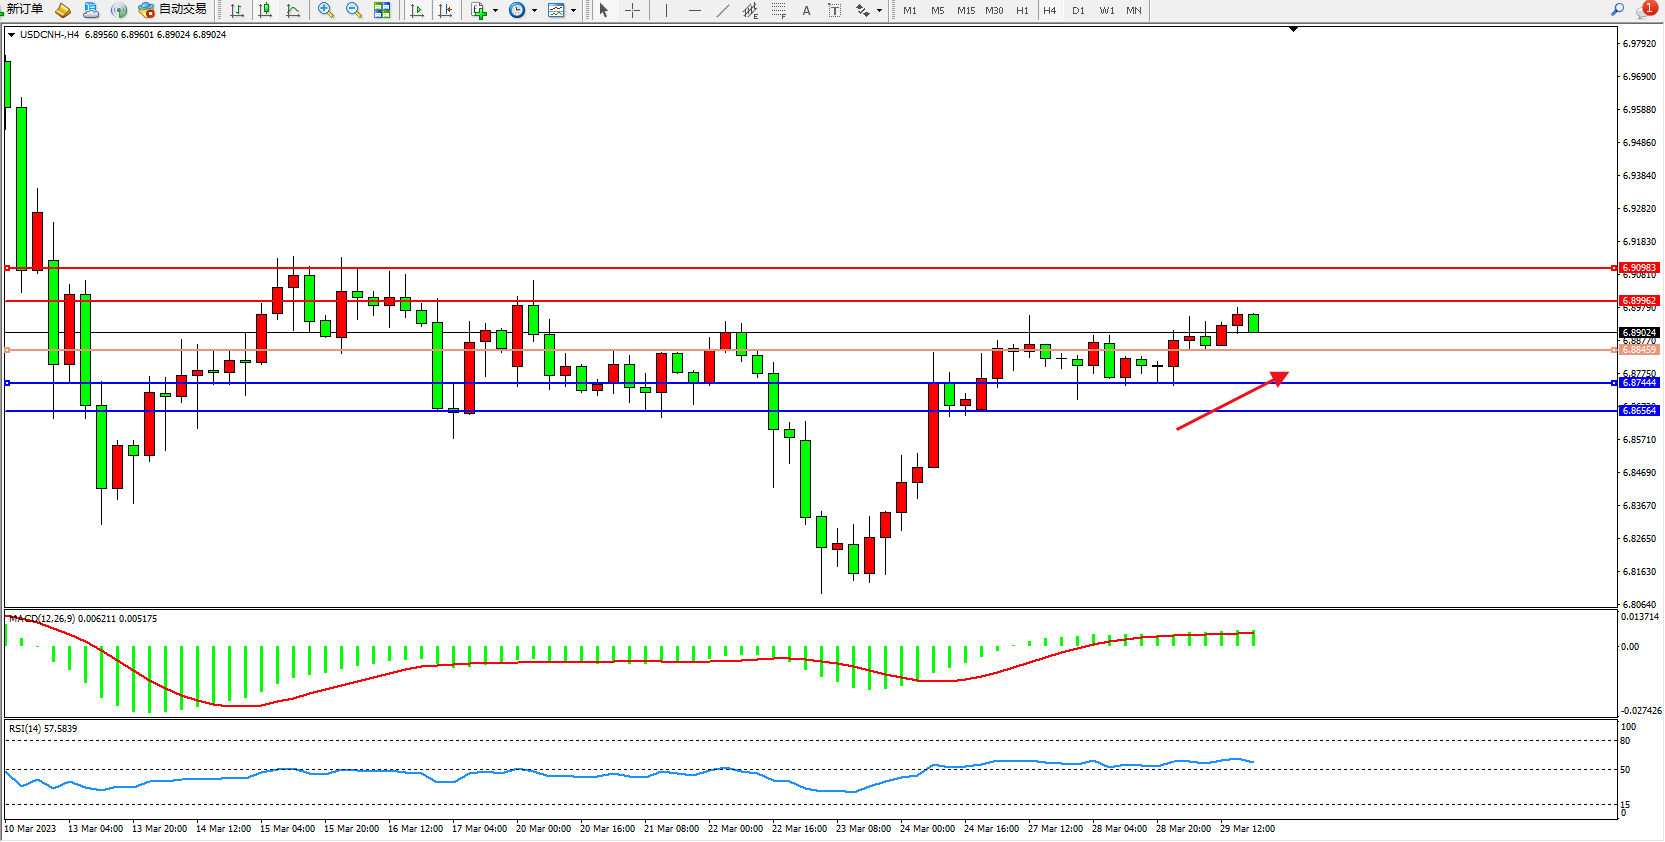
Task: Select the Crosshair tool
Action: pos(632,10)
